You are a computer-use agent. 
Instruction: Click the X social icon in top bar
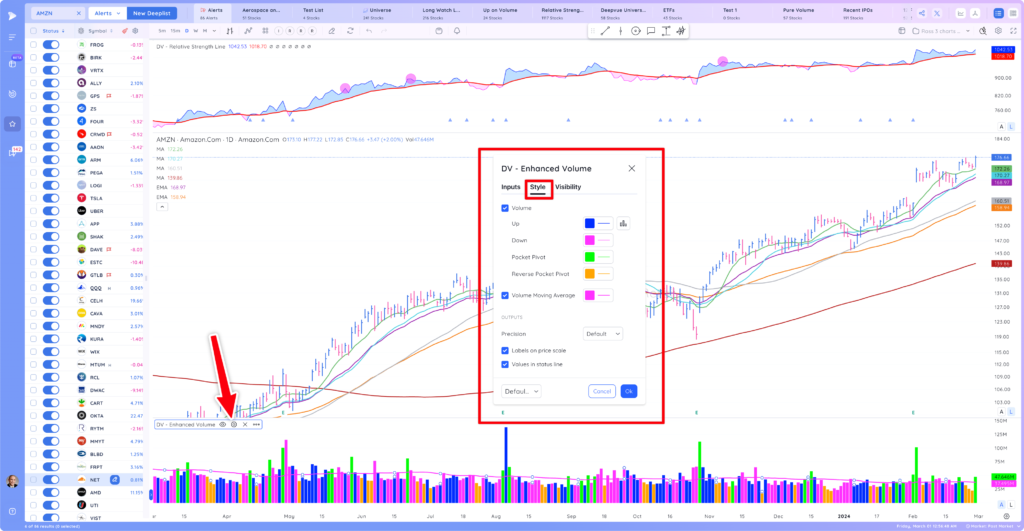pos(937,13)
